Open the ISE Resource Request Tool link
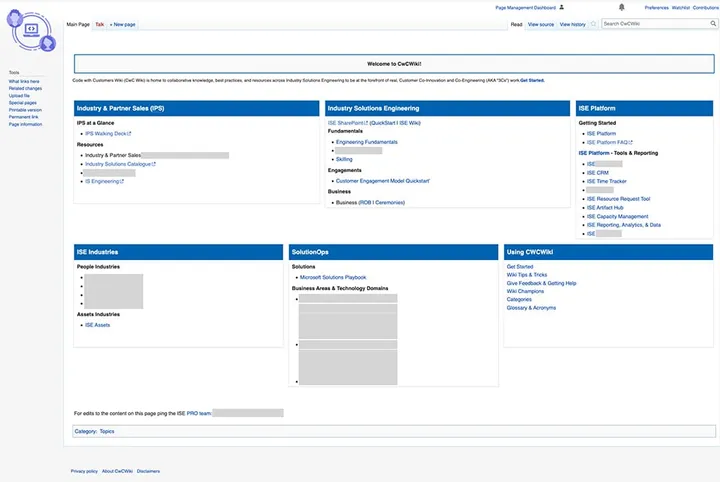Viewport: 720px width, 482px height. 618,199
